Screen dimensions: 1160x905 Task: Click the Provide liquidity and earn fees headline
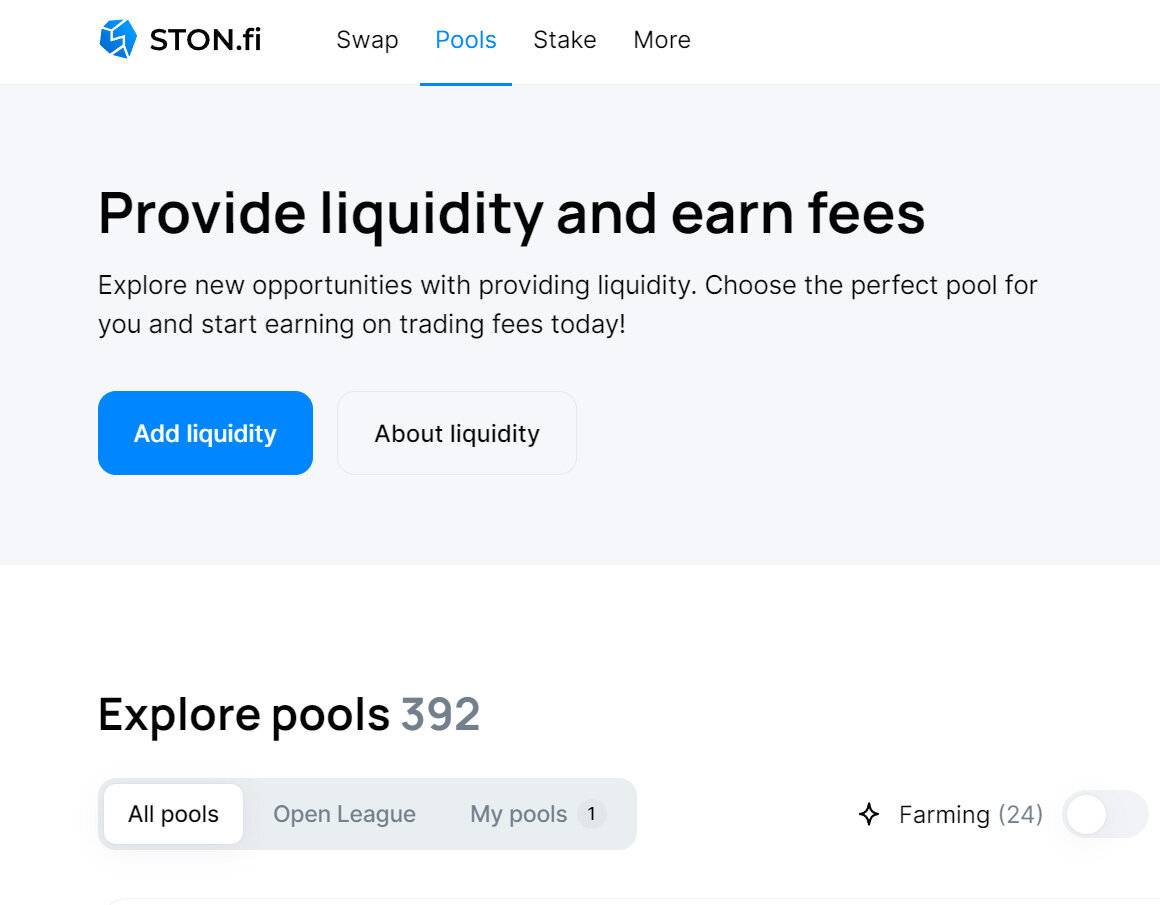tap(511, 214)
